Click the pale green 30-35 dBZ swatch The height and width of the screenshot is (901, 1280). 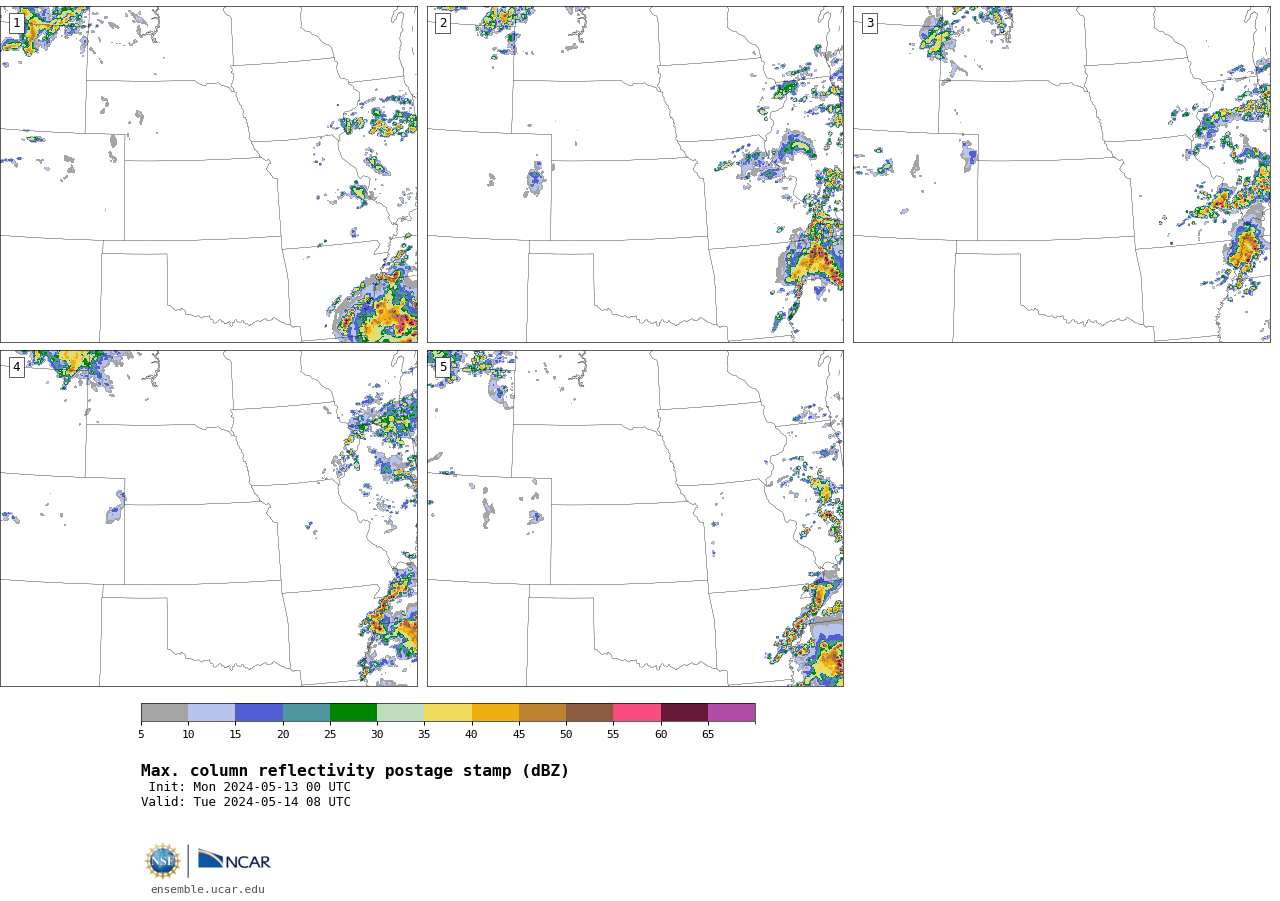tap(401, 712)
